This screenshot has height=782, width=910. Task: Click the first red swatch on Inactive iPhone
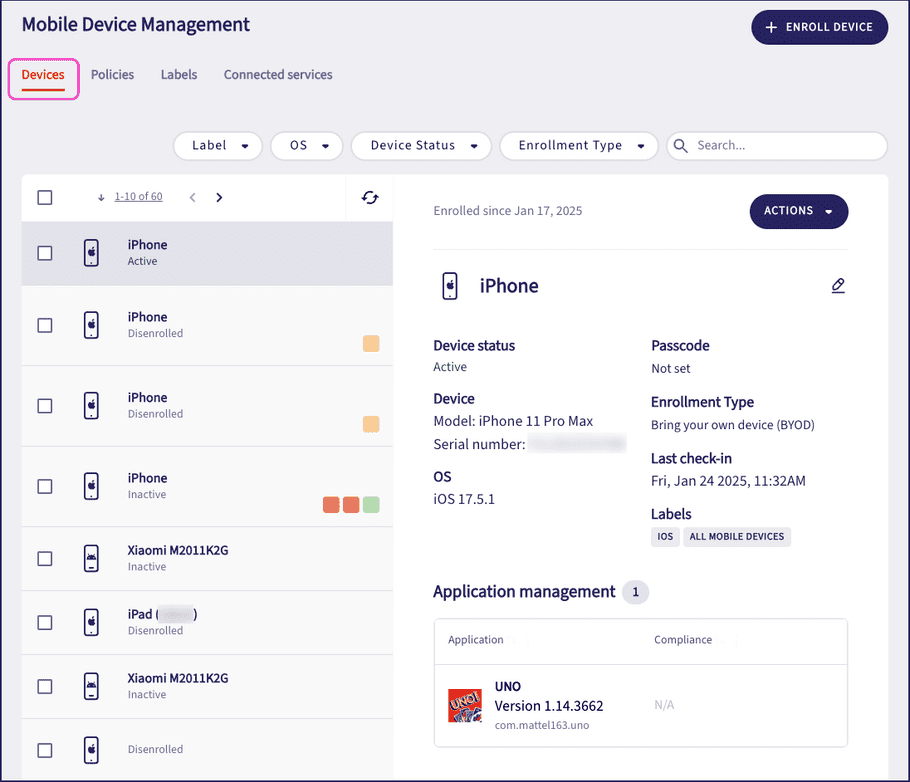[x=331, y=504]
